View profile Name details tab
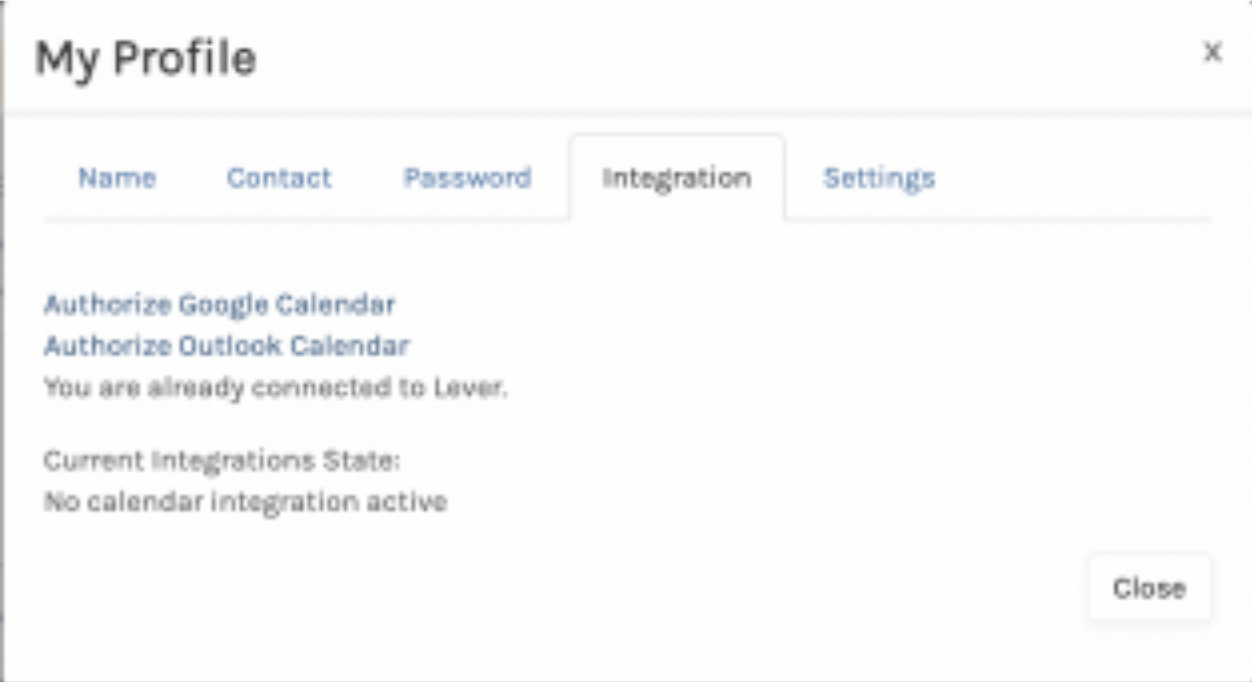The height and width of the screenshot is (682, 1252). click(117, 178)
